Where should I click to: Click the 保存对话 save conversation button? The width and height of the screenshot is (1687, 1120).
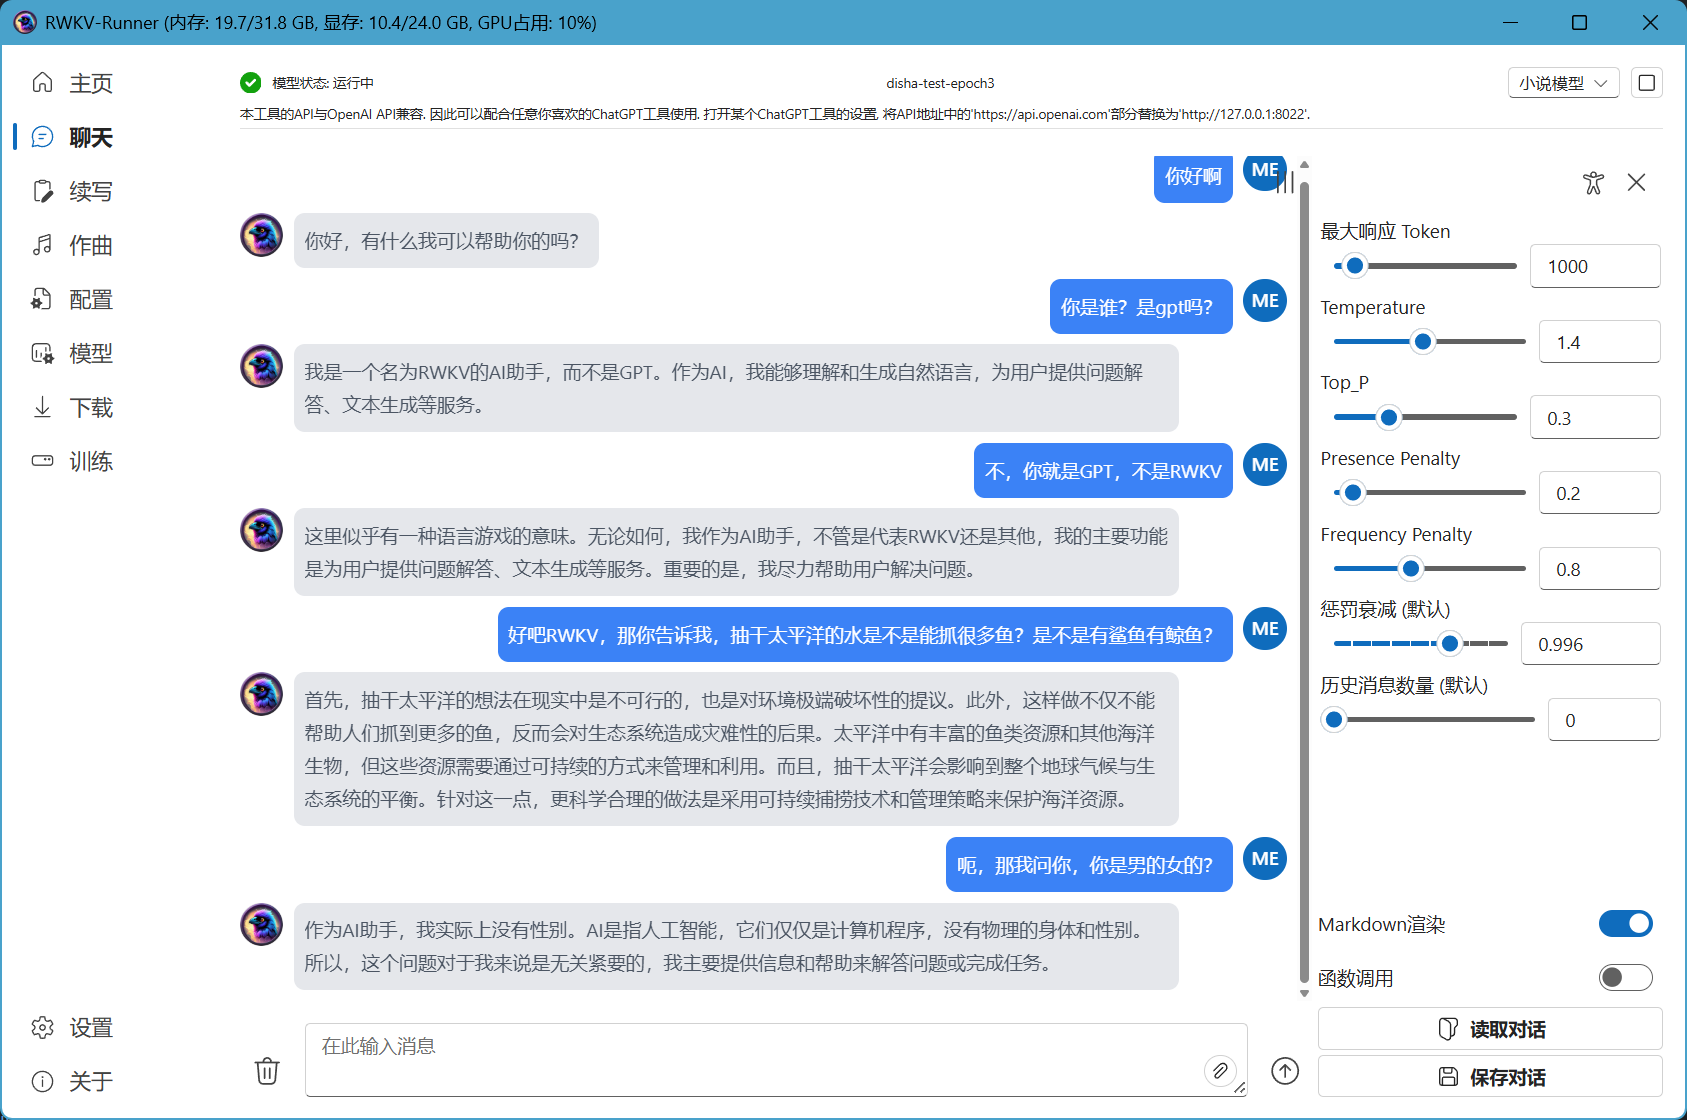click(x=1489, y=1077)
